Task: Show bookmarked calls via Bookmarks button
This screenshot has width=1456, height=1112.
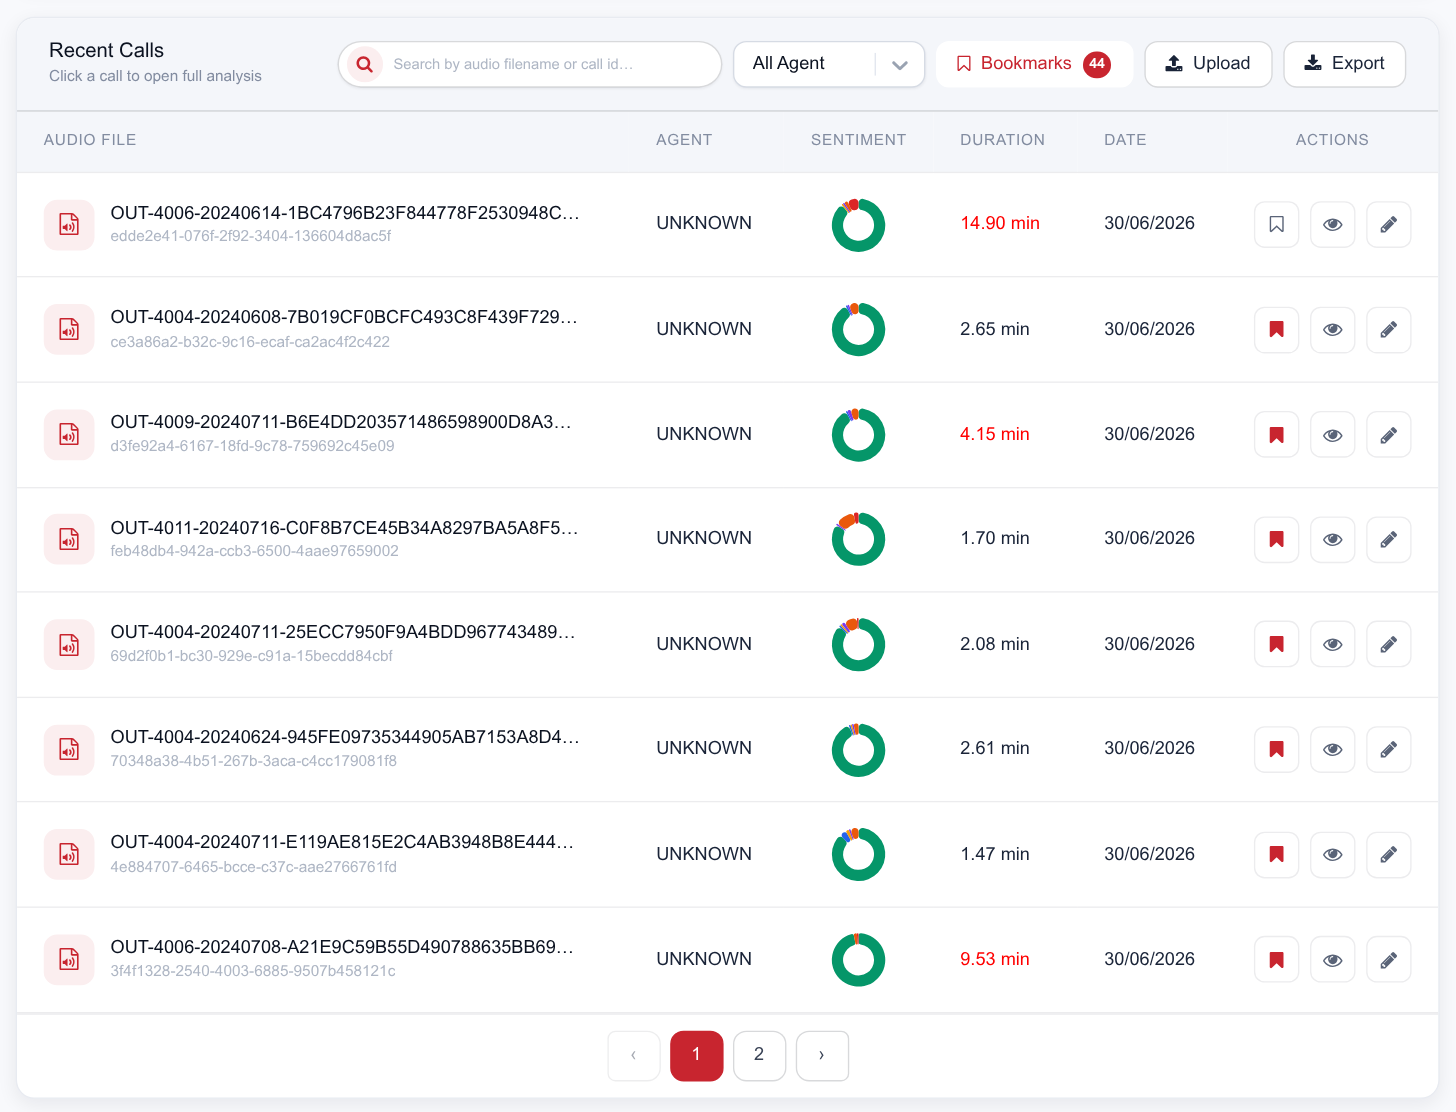Action: [1034, 64]
